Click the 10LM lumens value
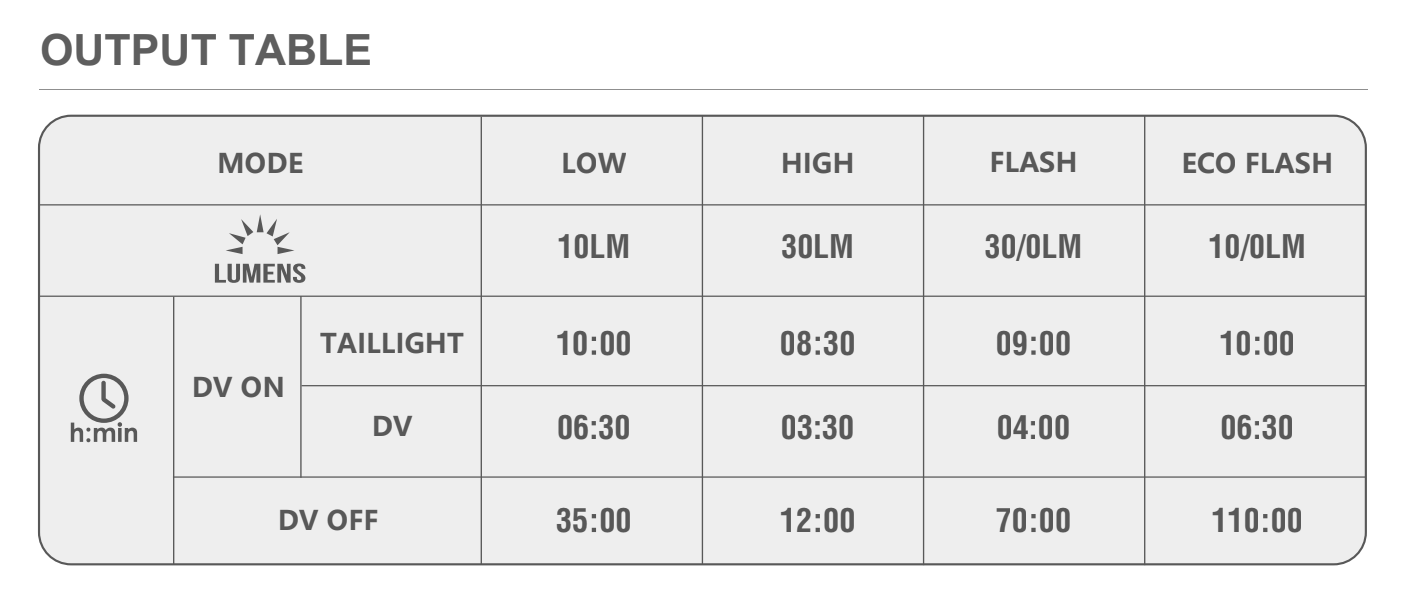Image resolution: width=1414 pixels, height=602 pixels. pos(593,248)
